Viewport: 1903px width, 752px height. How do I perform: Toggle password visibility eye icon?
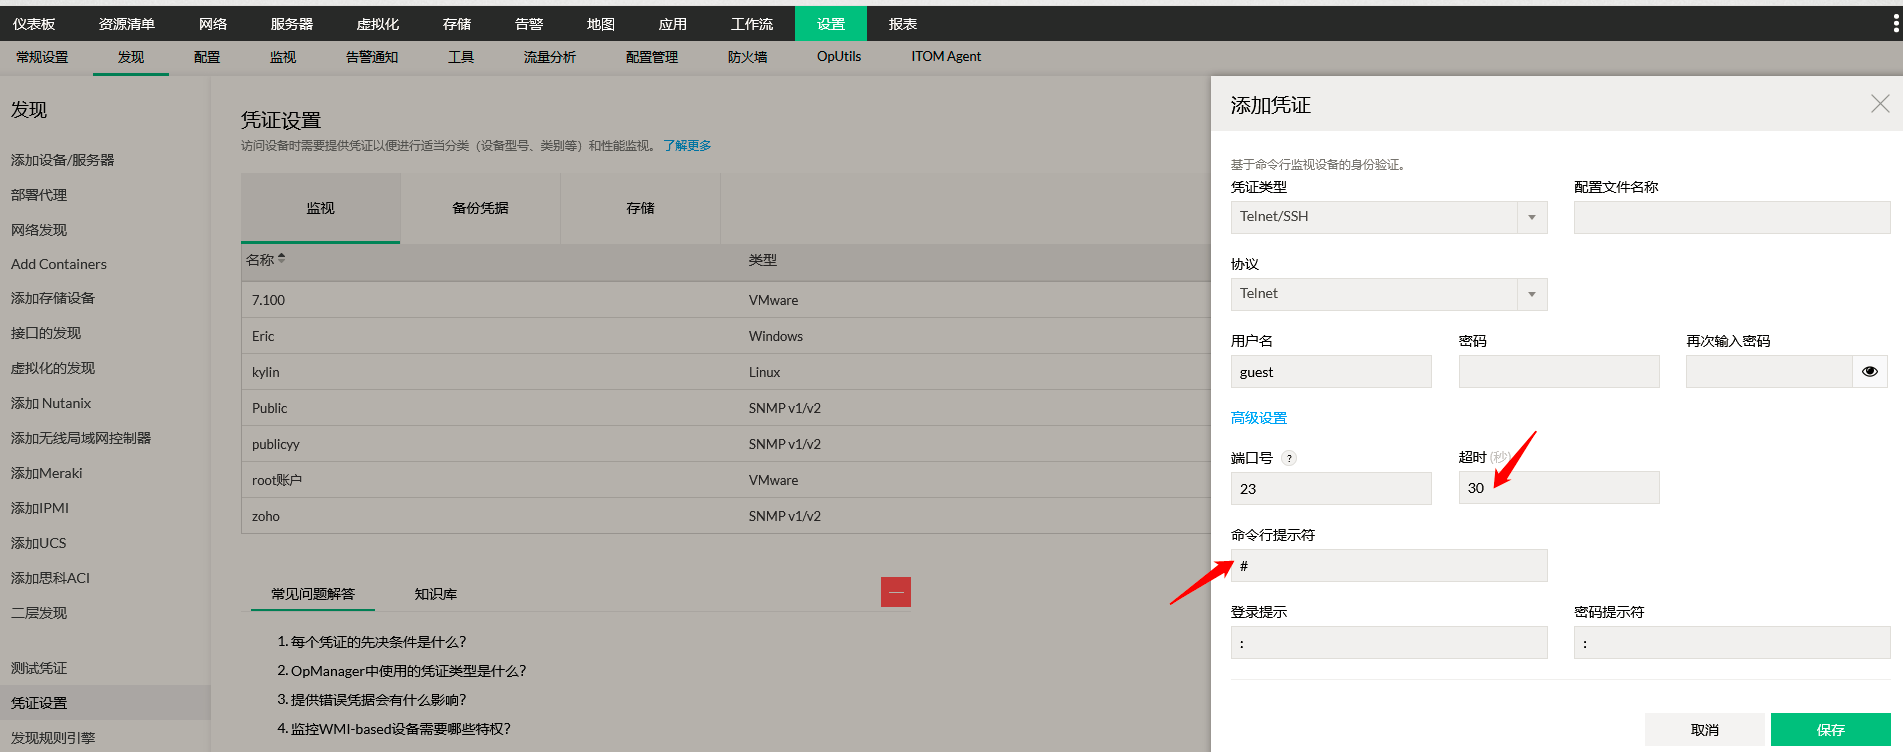pos(1870,372)
